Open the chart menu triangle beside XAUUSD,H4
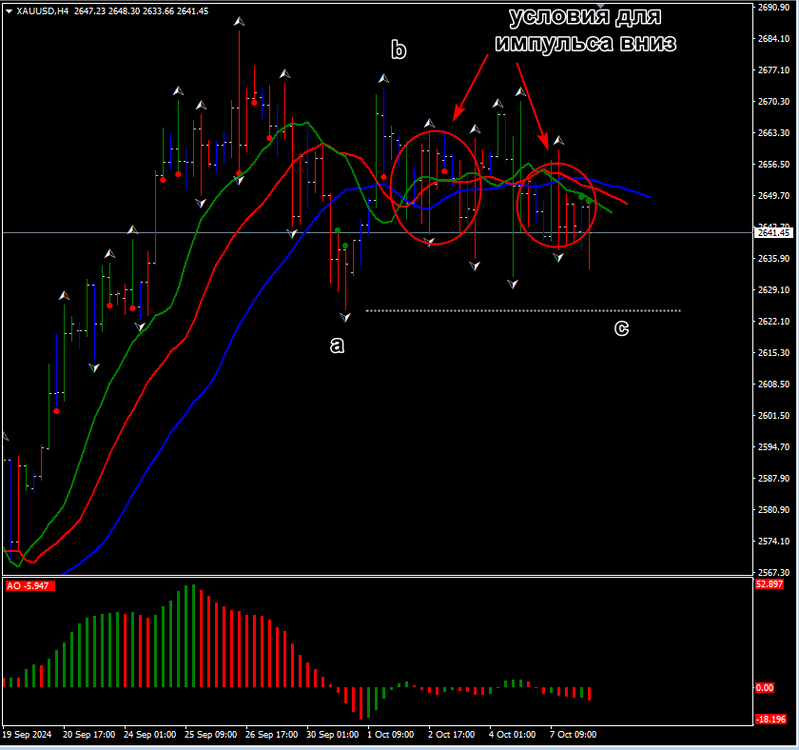This screenshot has height=750, width=799. coord(9,11)
